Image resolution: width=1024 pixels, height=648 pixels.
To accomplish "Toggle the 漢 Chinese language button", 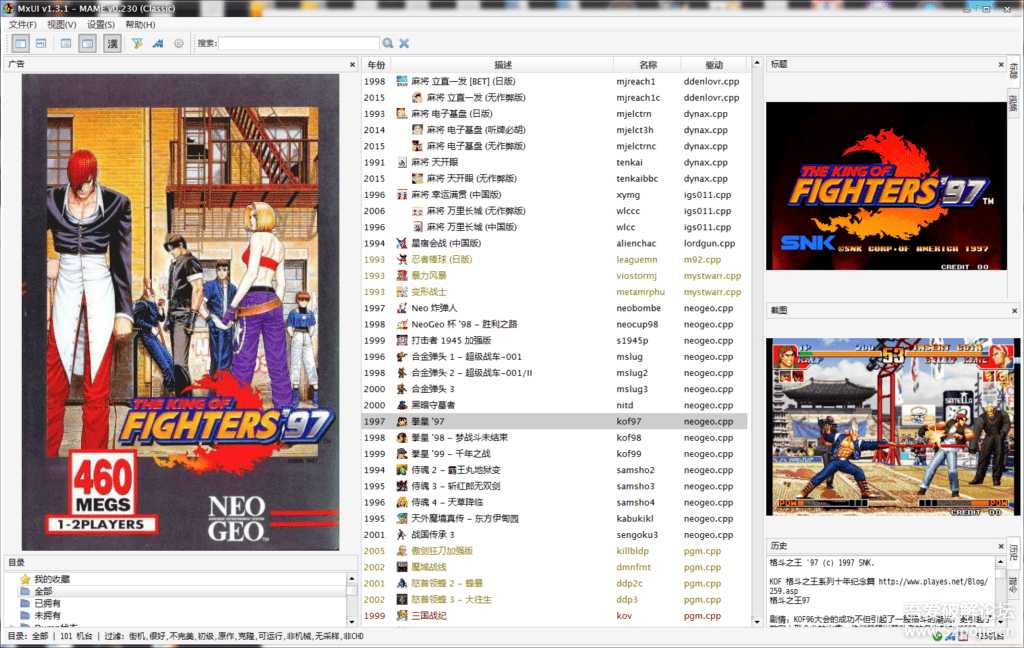I will tap(112, 43).
